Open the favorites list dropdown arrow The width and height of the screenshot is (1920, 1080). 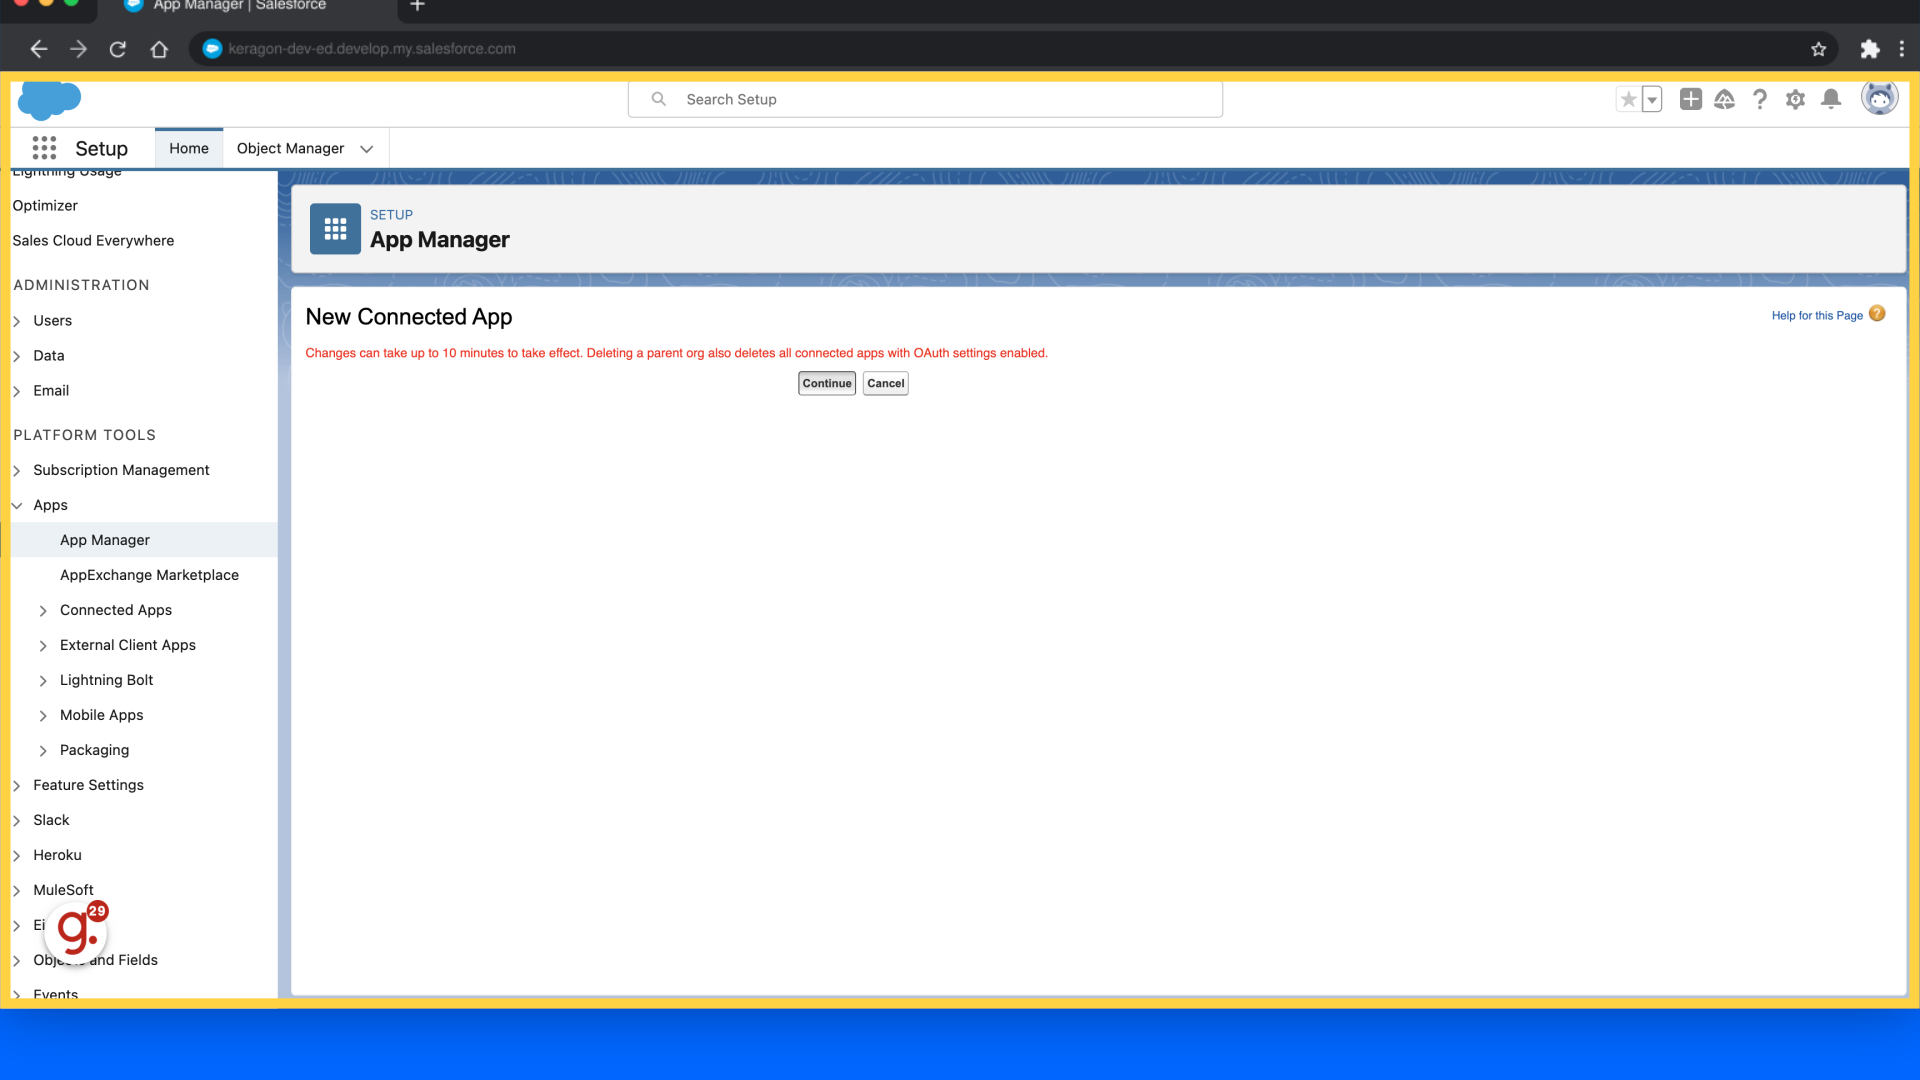(1652, 99)
